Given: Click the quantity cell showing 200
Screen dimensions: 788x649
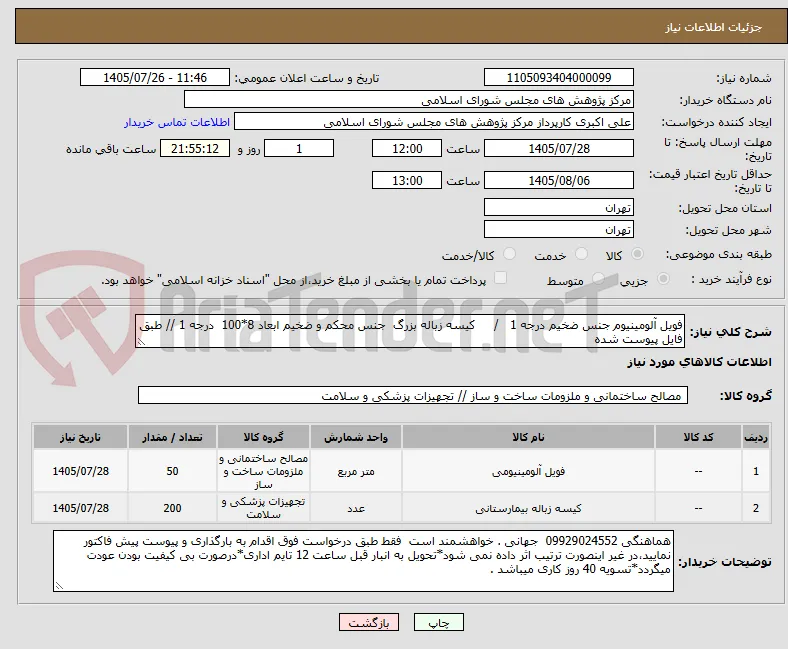Looking at the screenshot, I should point(172,508).
